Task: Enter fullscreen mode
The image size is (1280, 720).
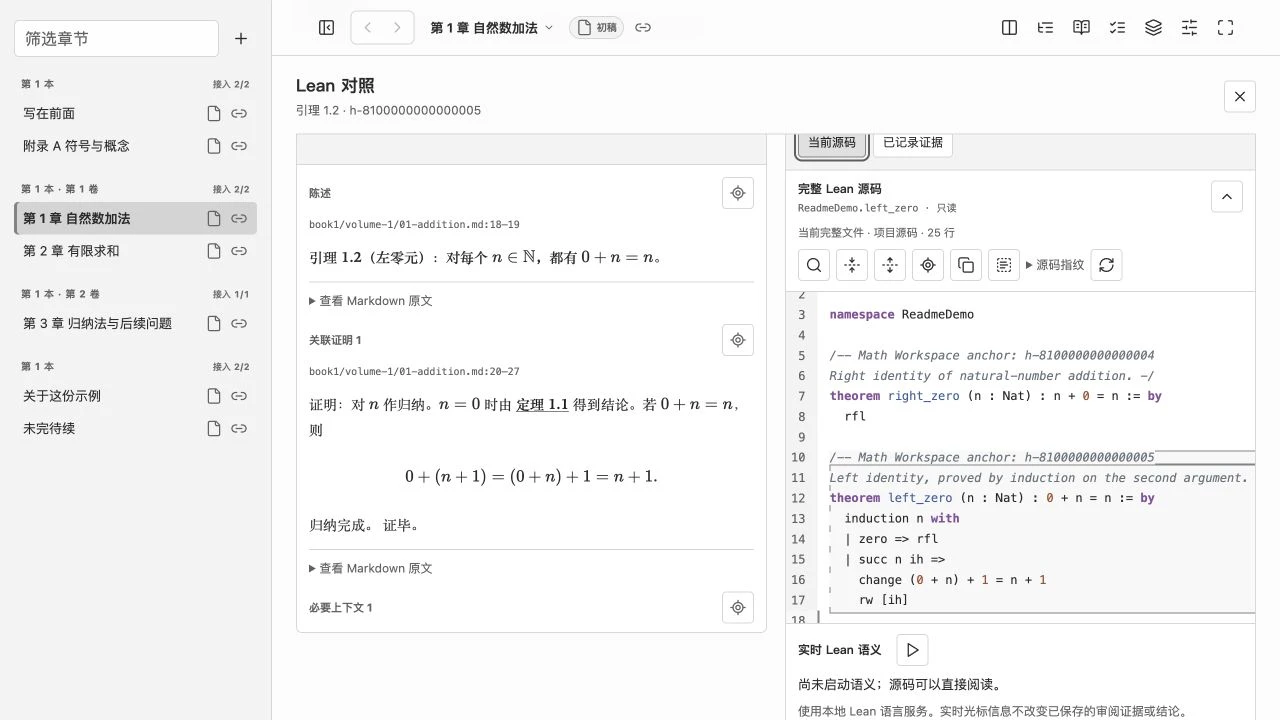Action: [1225, 28]
